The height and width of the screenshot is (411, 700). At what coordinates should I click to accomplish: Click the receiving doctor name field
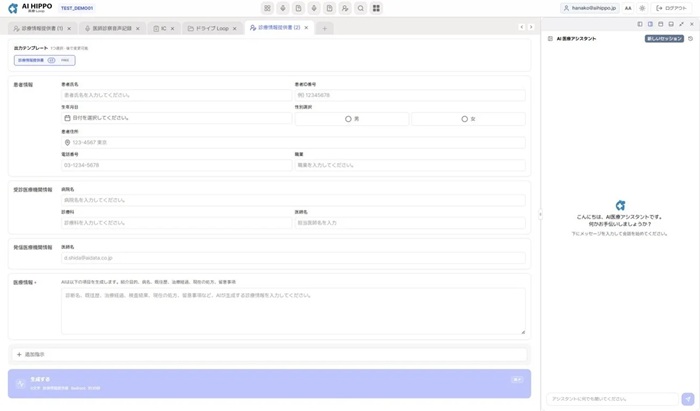pos(410,223)
